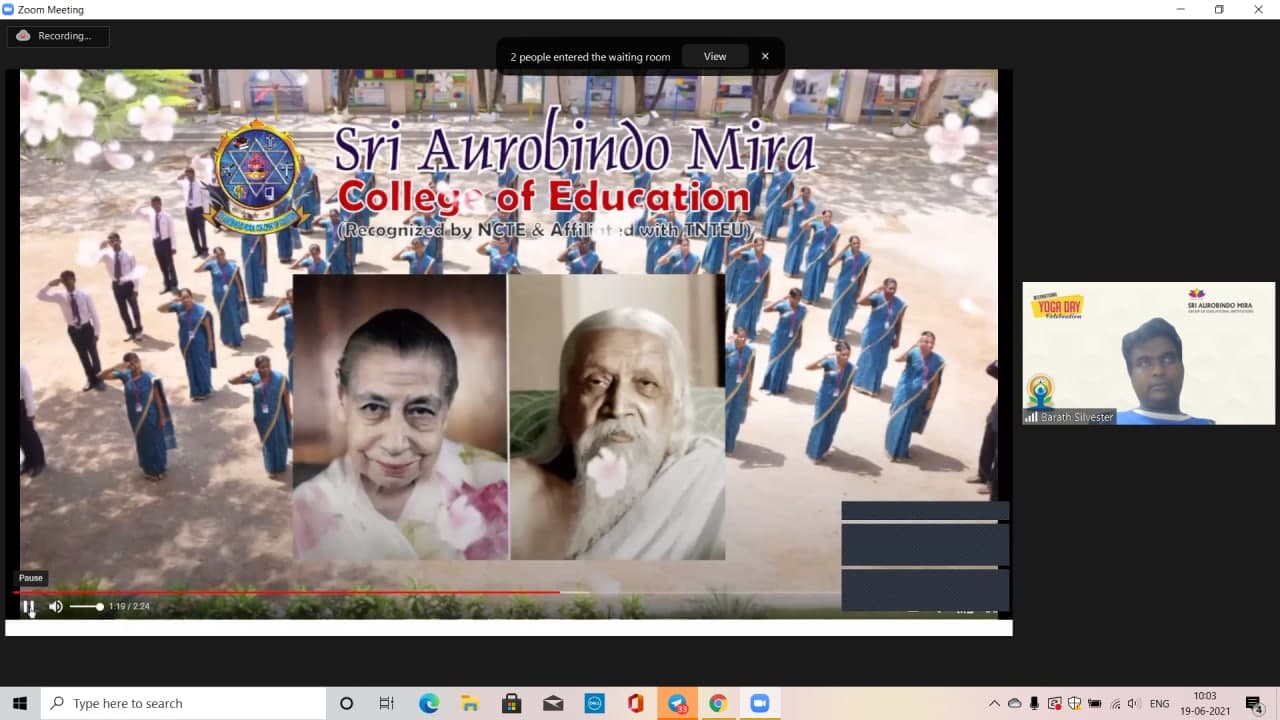This screenshot has height=720, width=1280.
Task: Open the taskbar clock and calendar
Action: pyautogui.click(x=1205, y=704)
